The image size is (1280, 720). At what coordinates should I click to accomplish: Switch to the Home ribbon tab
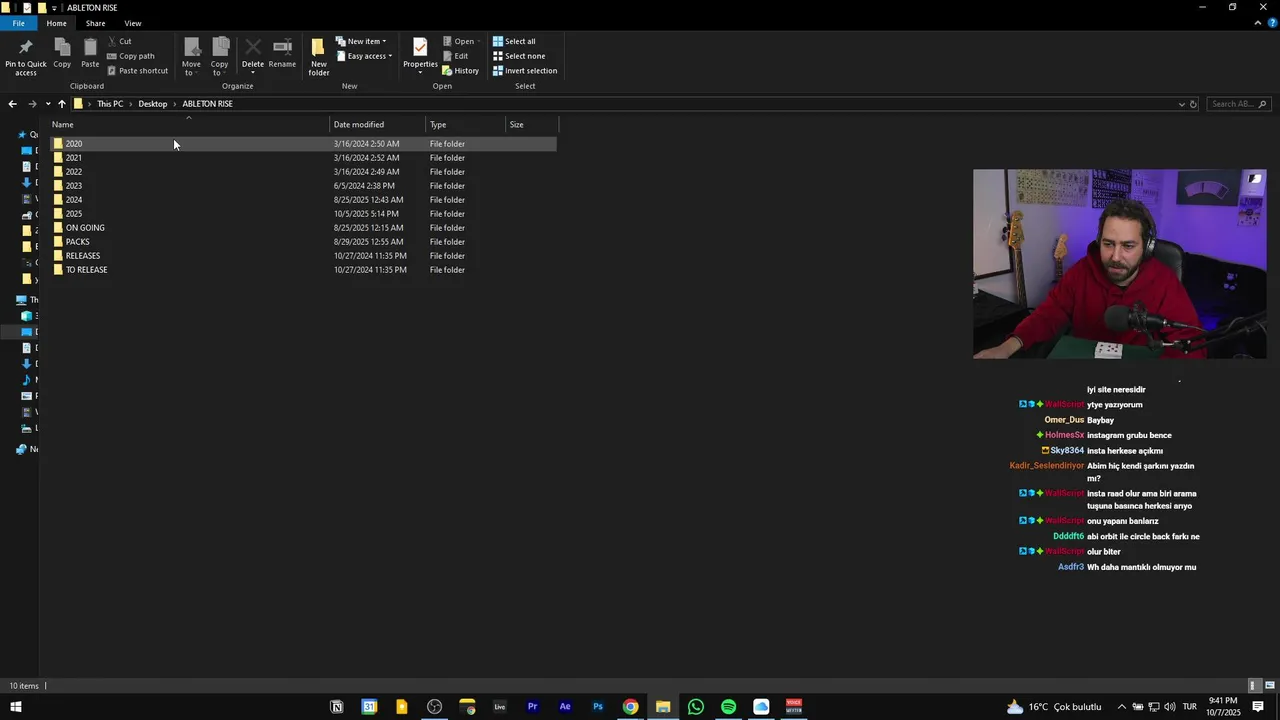[x=57, y=23]
